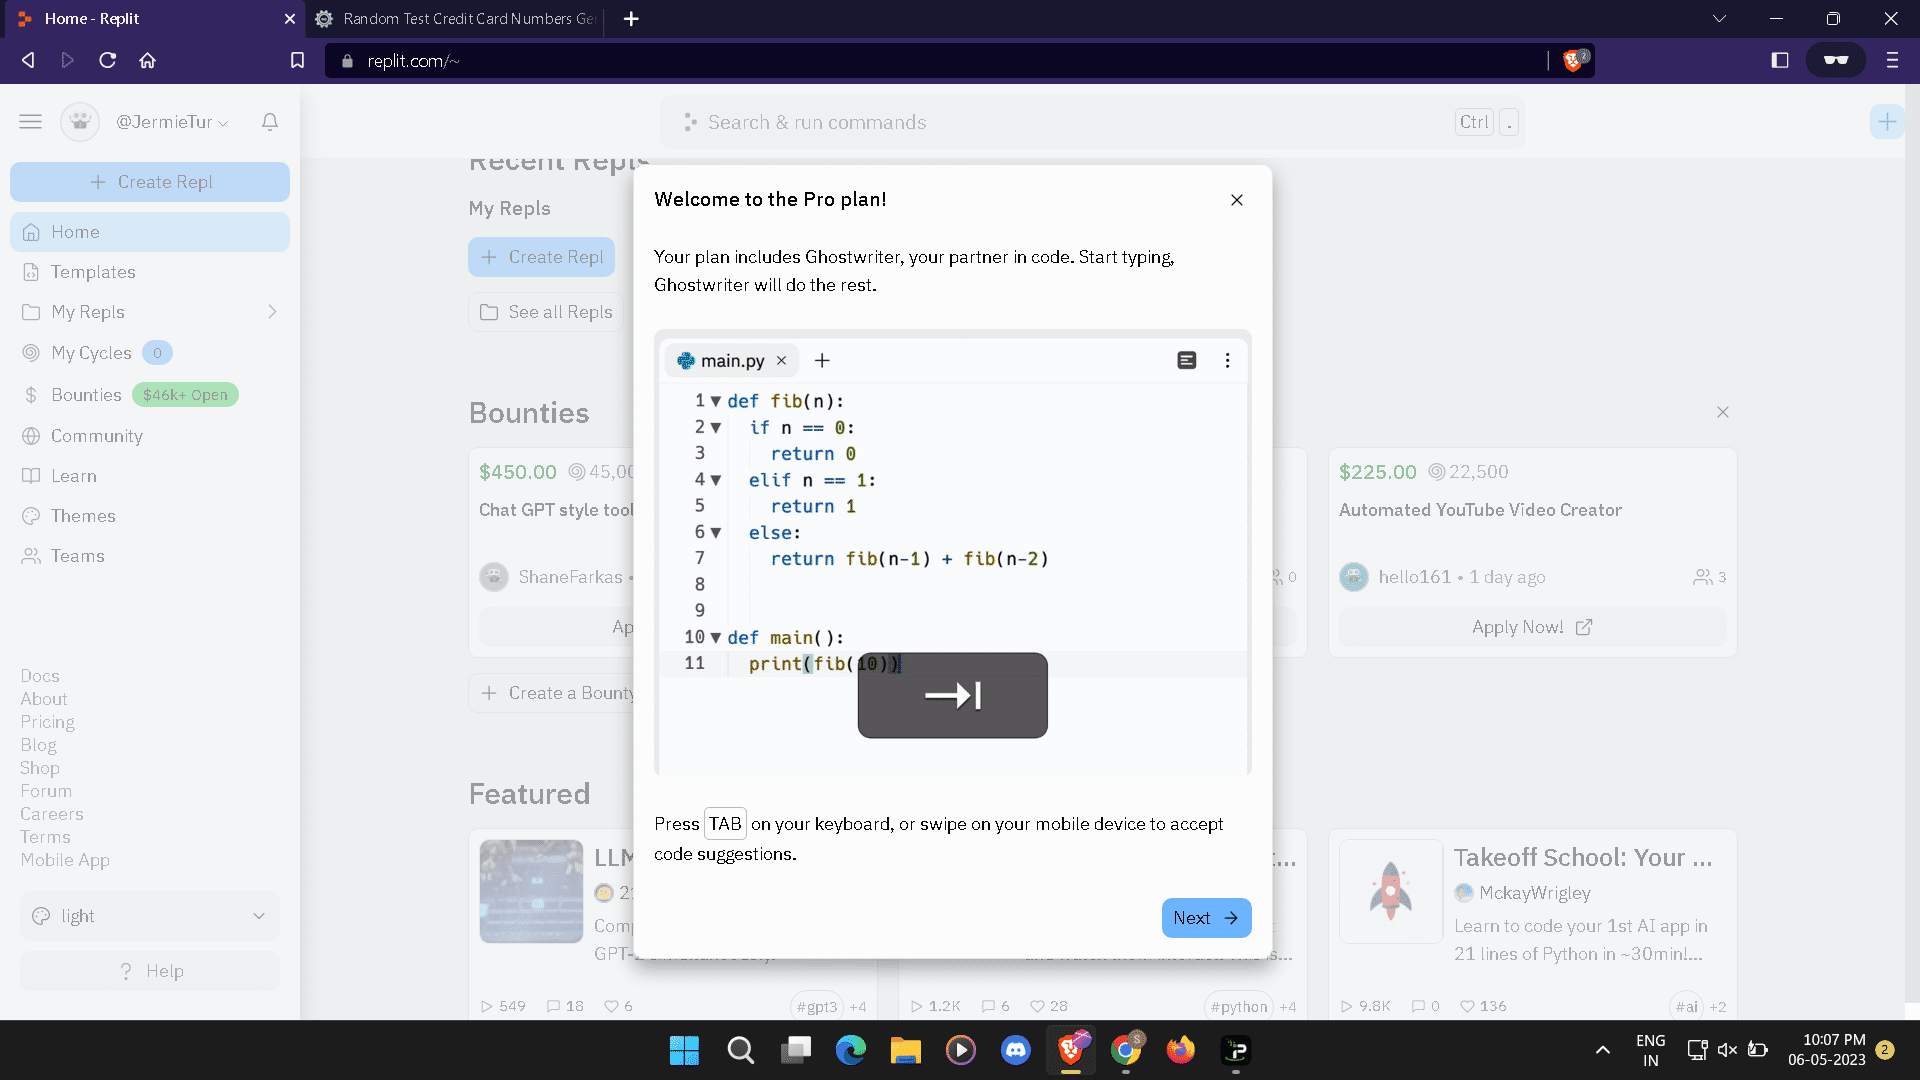This screenshot has width=1920, height=1080.
Task: Click the plus icon at top right
Action: pyautogui.click(x=1886, y=122)
